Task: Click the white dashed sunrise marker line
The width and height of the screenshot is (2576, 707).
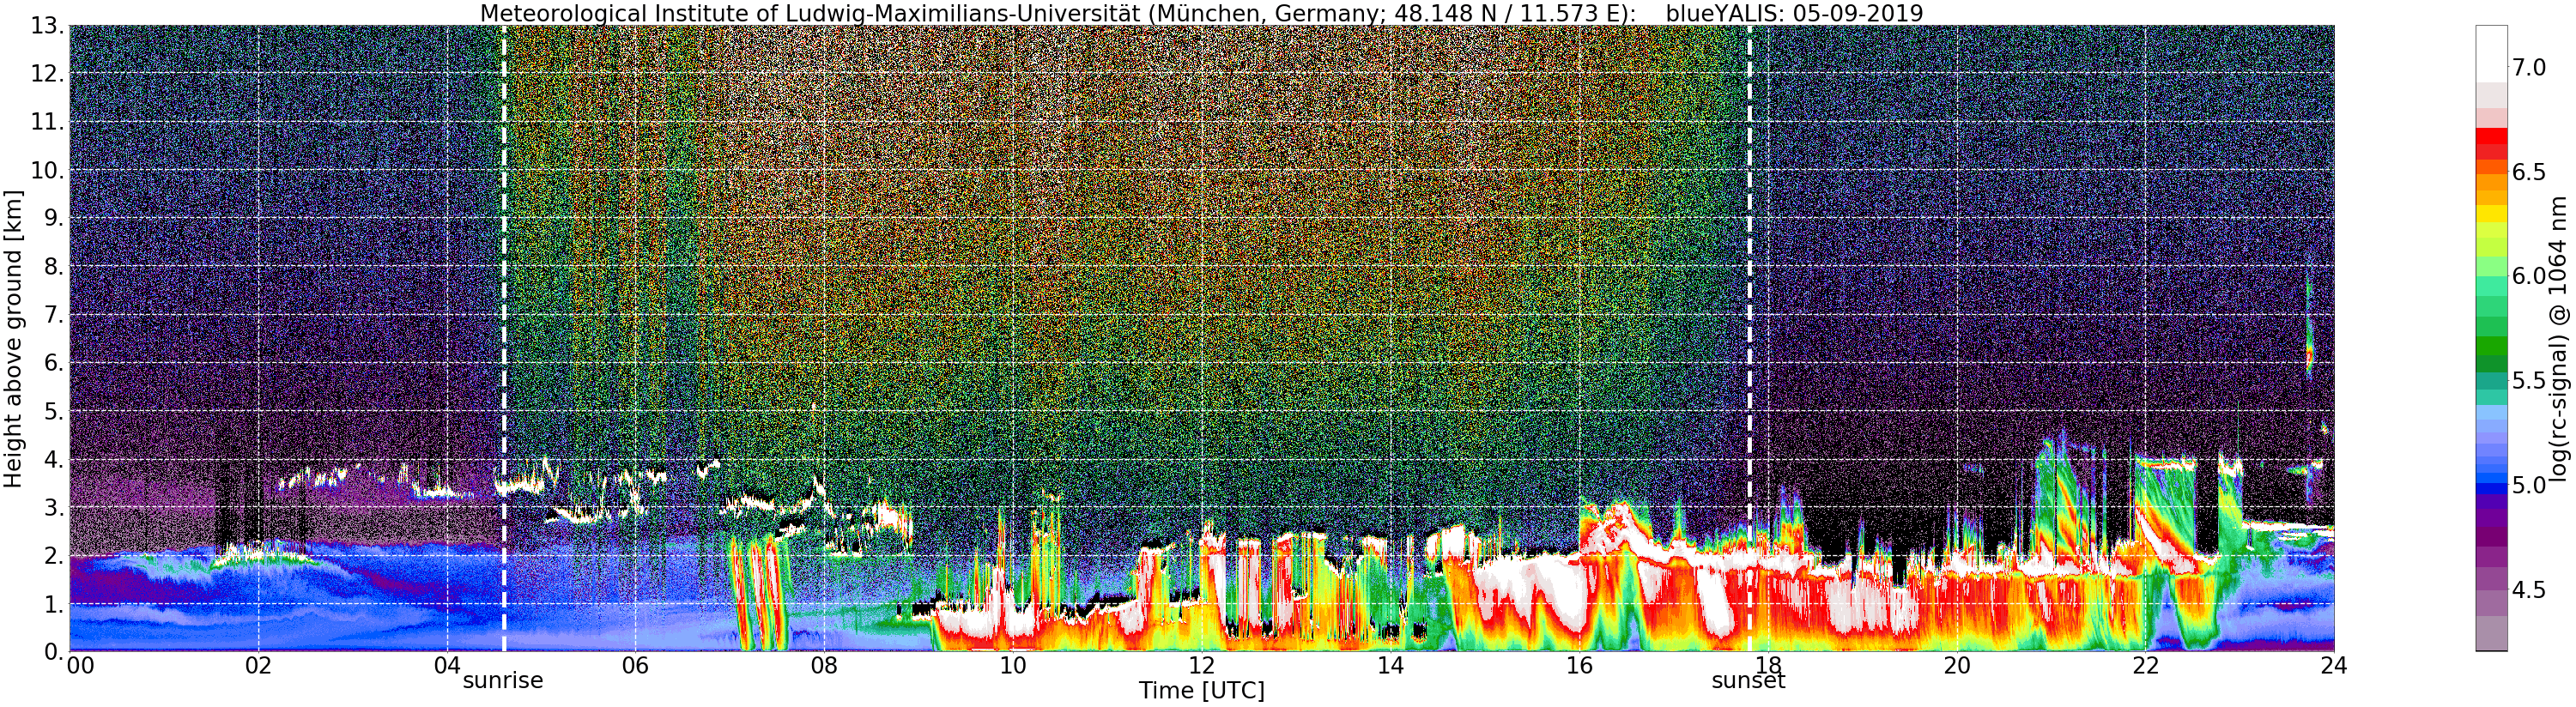Action: pyautogui.click(x=504, y=338)
